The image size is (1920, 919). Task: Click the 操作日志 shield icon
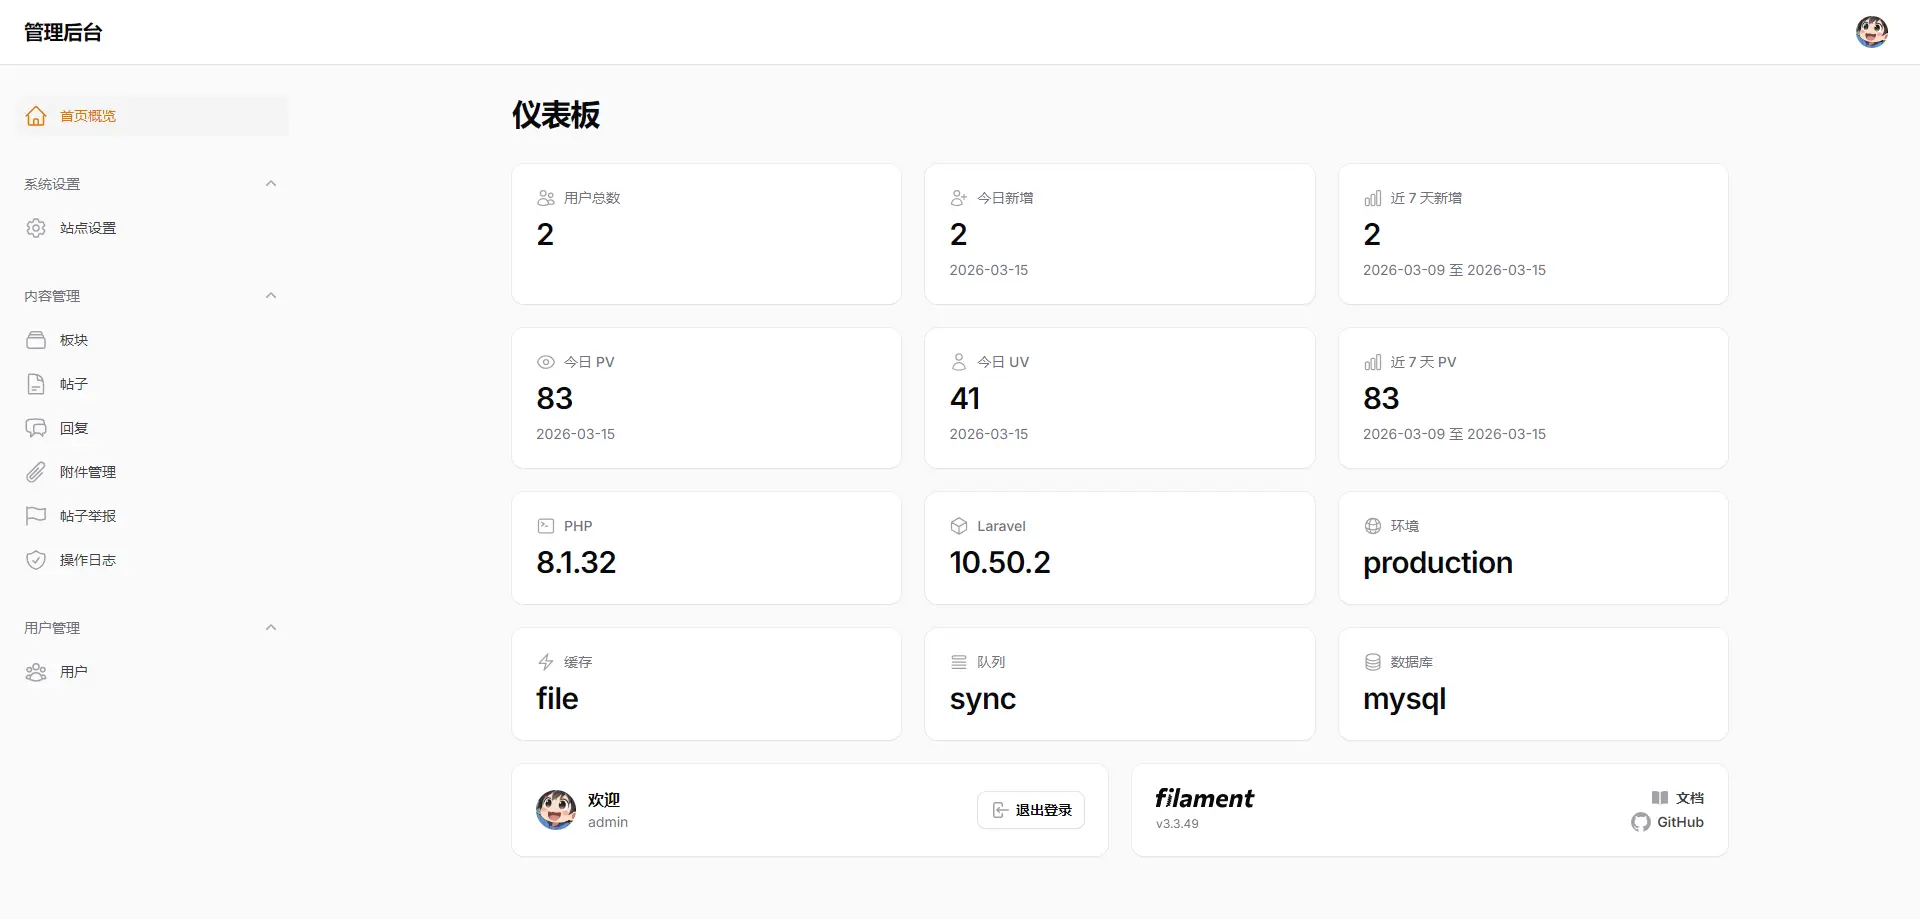[x=36, y=560]
